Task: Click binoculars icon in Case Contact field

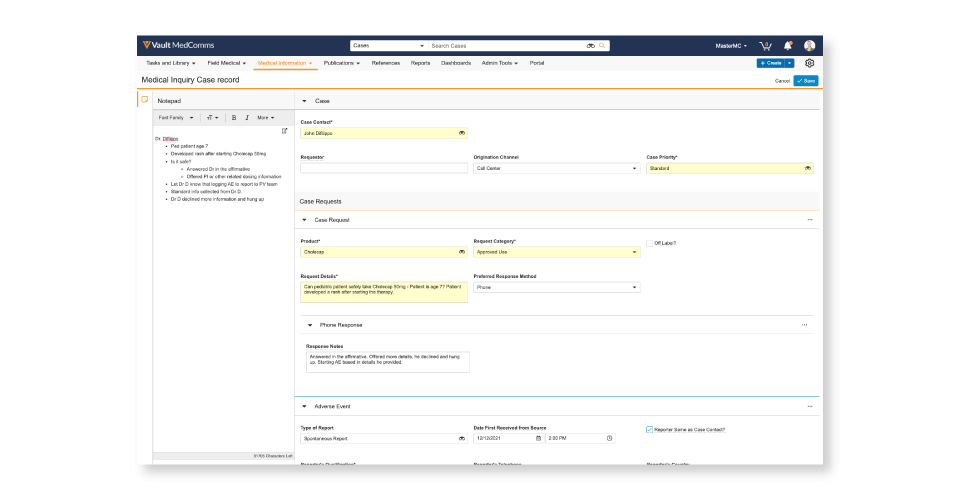Action: coord(461,132)
